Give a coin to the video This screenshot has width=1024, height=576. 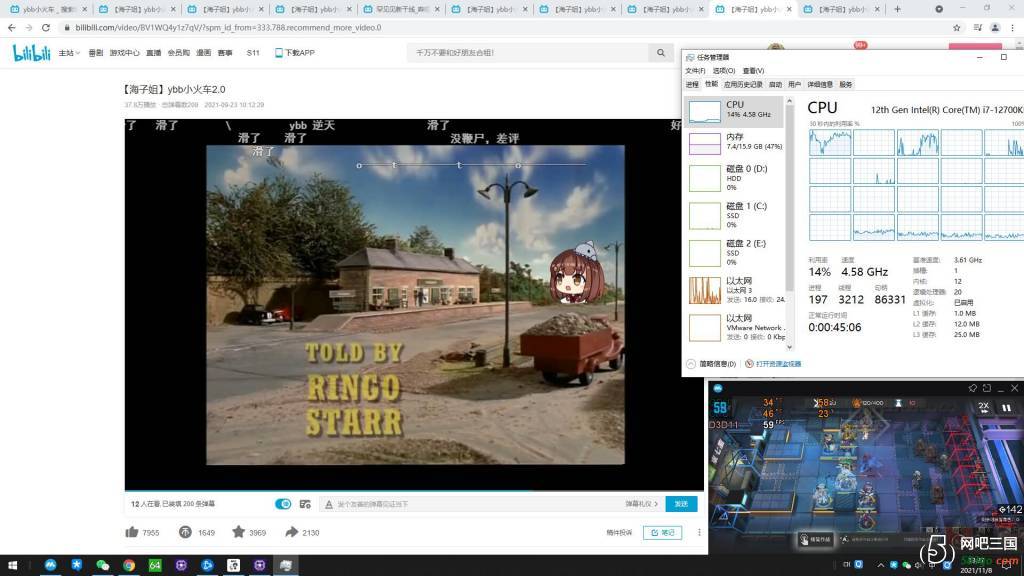click(185, 532)
